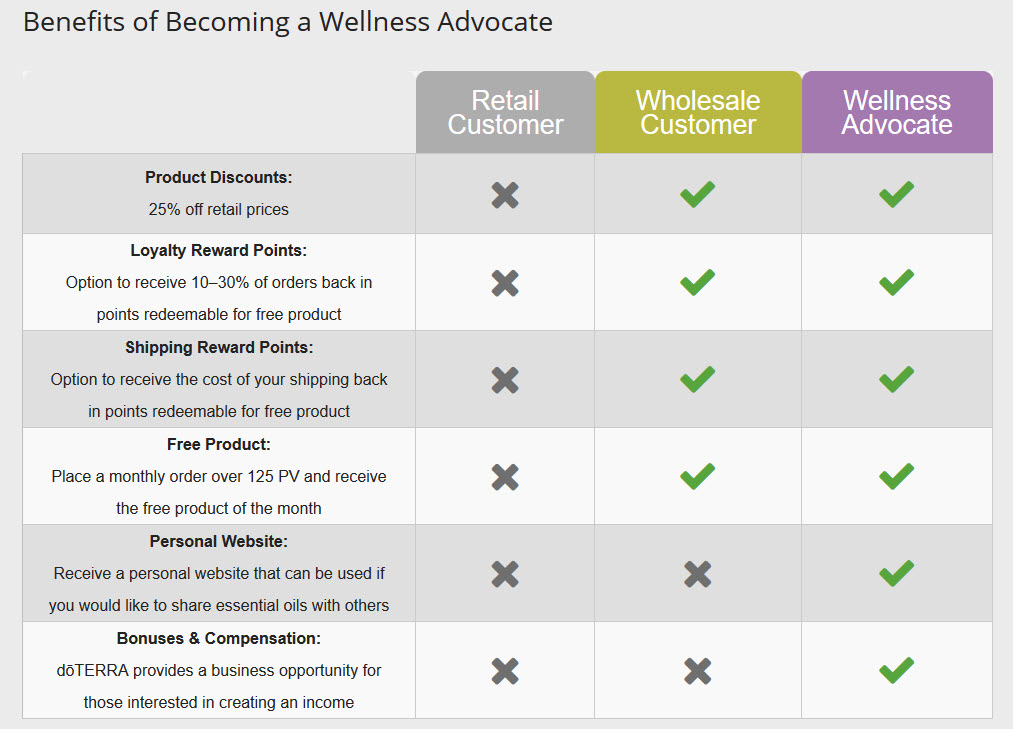Click the green check for Wholesale Customer Product Discounts

pos(698,194)
